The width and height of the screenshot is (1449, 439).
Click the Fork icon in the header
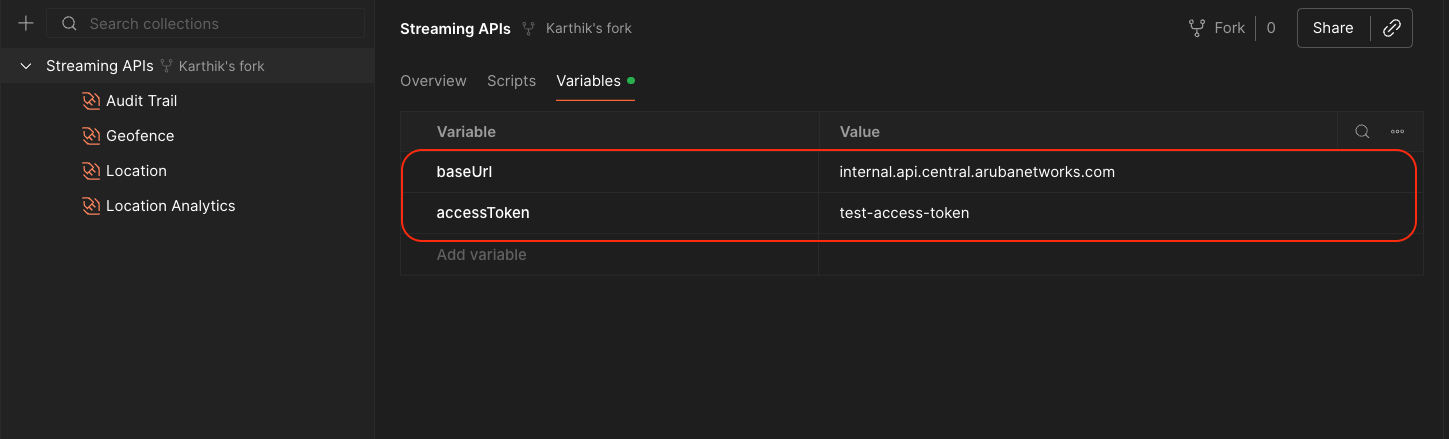point(1197,28)
